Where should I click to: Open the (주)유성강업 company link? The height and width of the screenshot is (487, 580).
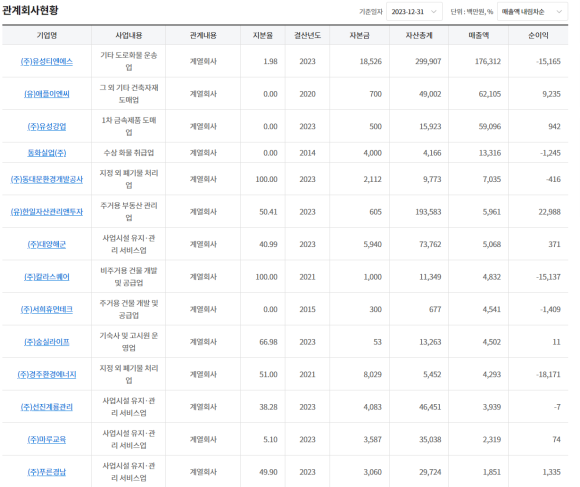pos(47,126)
